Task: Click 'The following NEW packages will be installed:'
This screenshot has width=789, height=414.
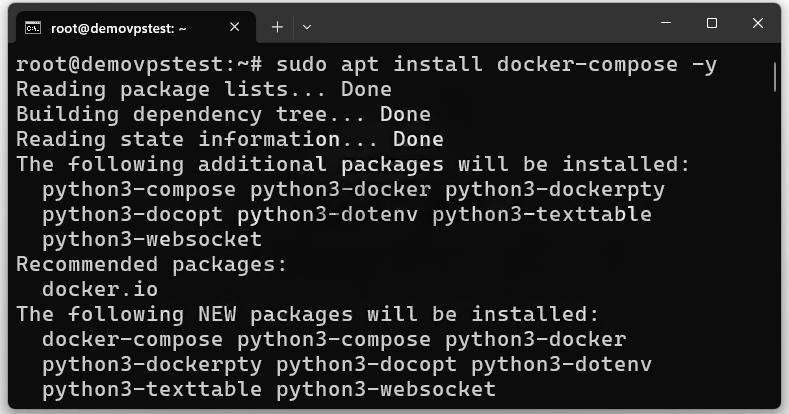Action: (308, 315)
